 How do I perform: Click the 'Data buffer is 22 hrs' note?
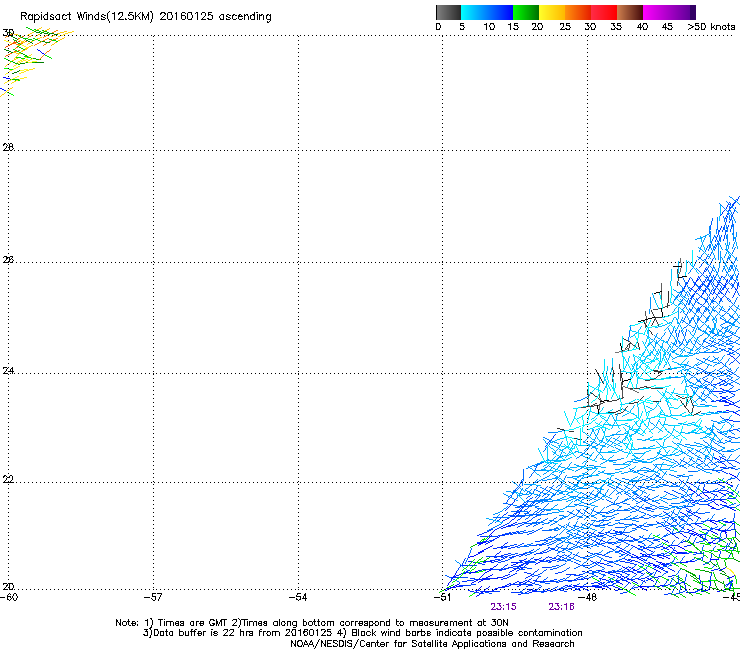[x=204, y=633]
